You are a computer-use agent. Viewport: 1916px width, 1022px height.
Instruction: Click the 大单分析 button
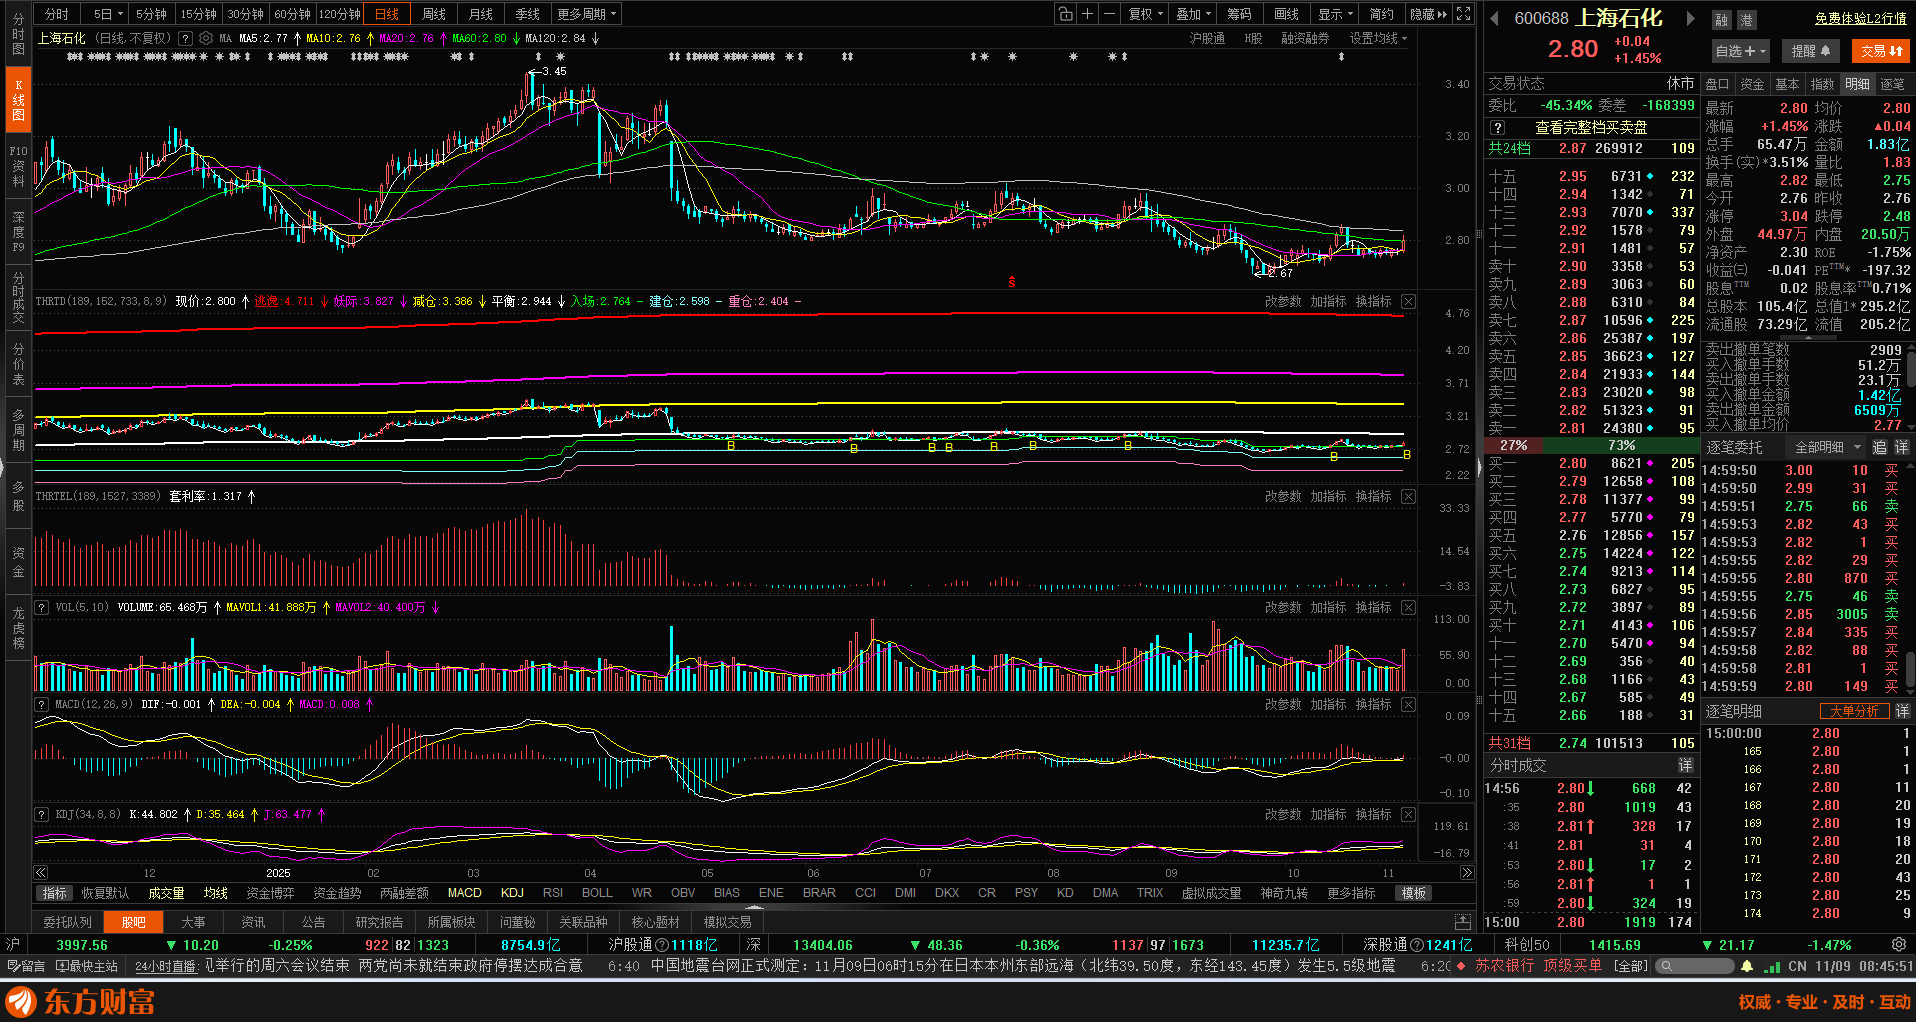[x=1854, y=711]
